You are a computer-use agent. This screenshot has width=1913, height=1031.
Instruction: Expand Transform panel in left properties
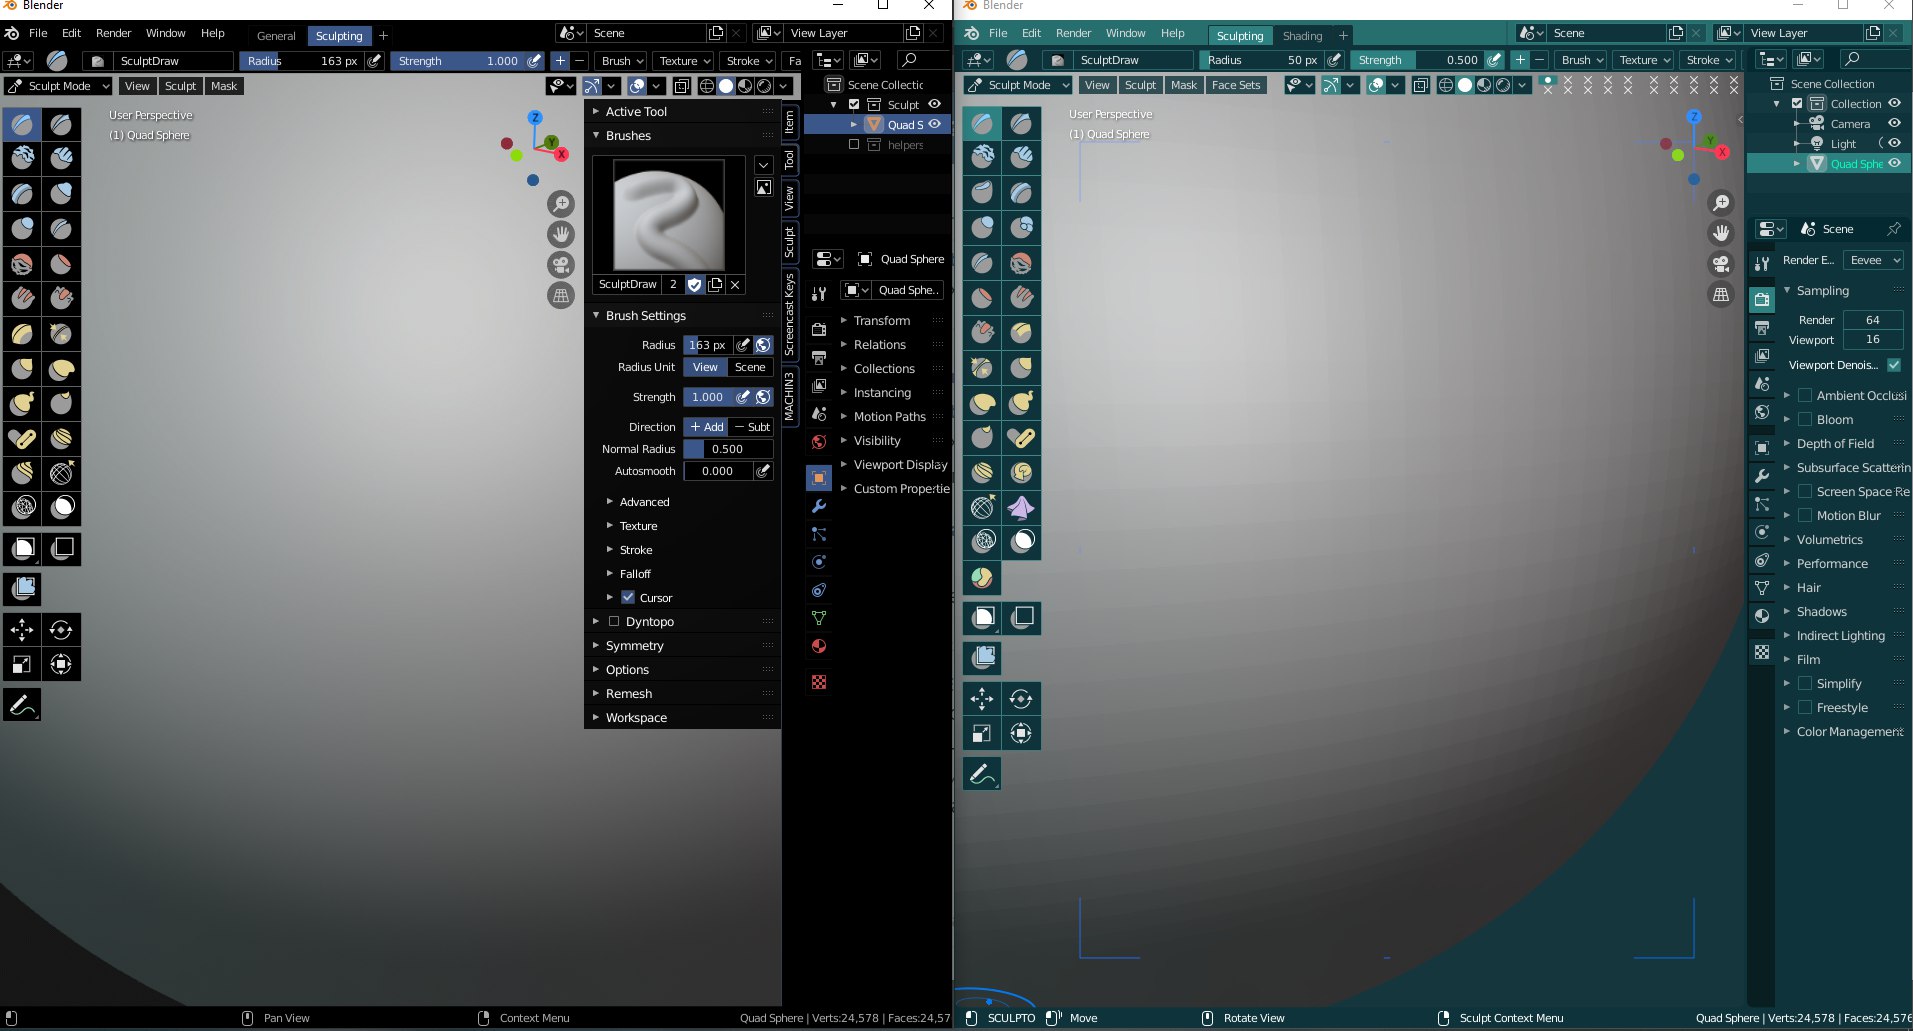881,321
